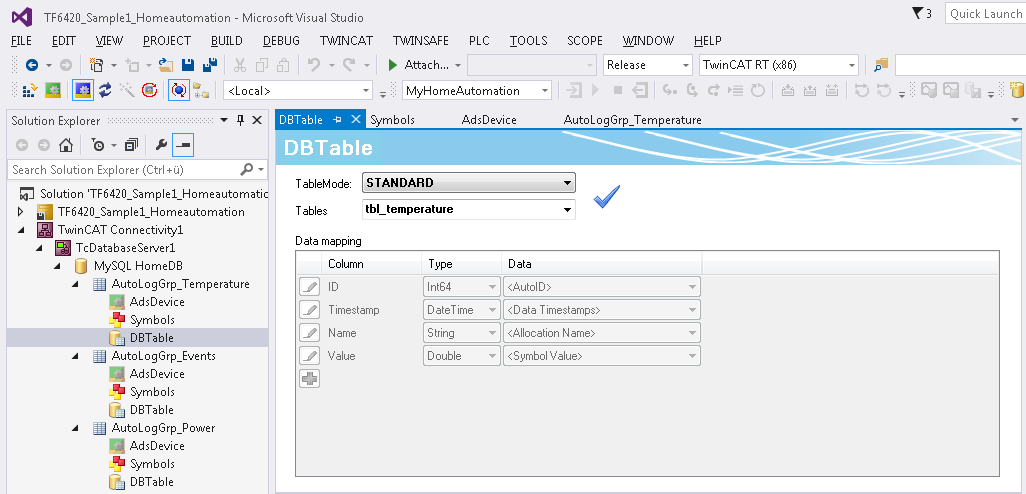Select the TcDatabaseServer1 tree node
This screenshot has height=494, width=1026.
(125, 248)
